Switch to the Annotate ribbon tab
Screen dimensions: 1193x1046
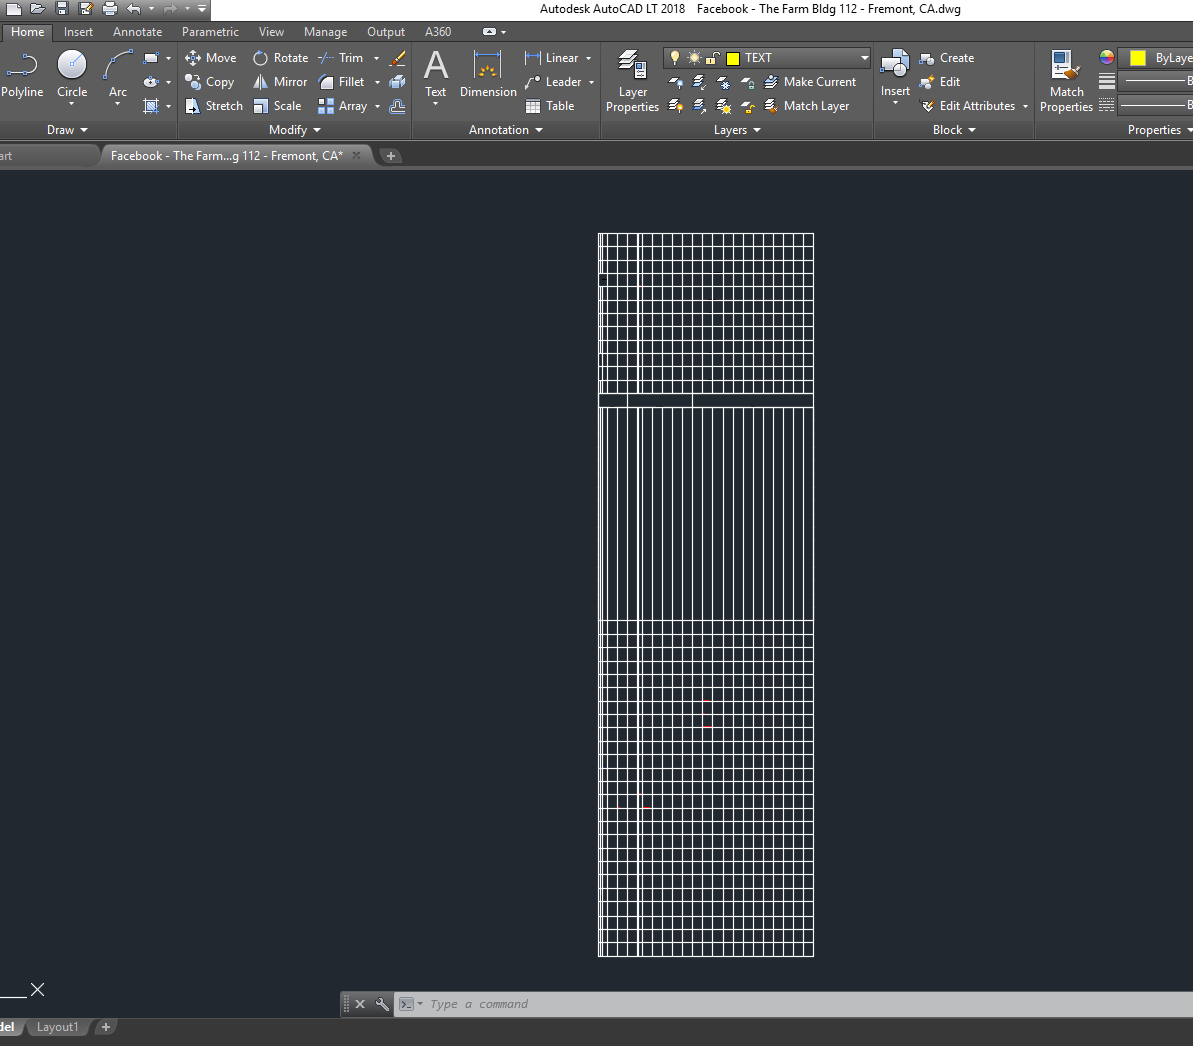pos(137,31)
